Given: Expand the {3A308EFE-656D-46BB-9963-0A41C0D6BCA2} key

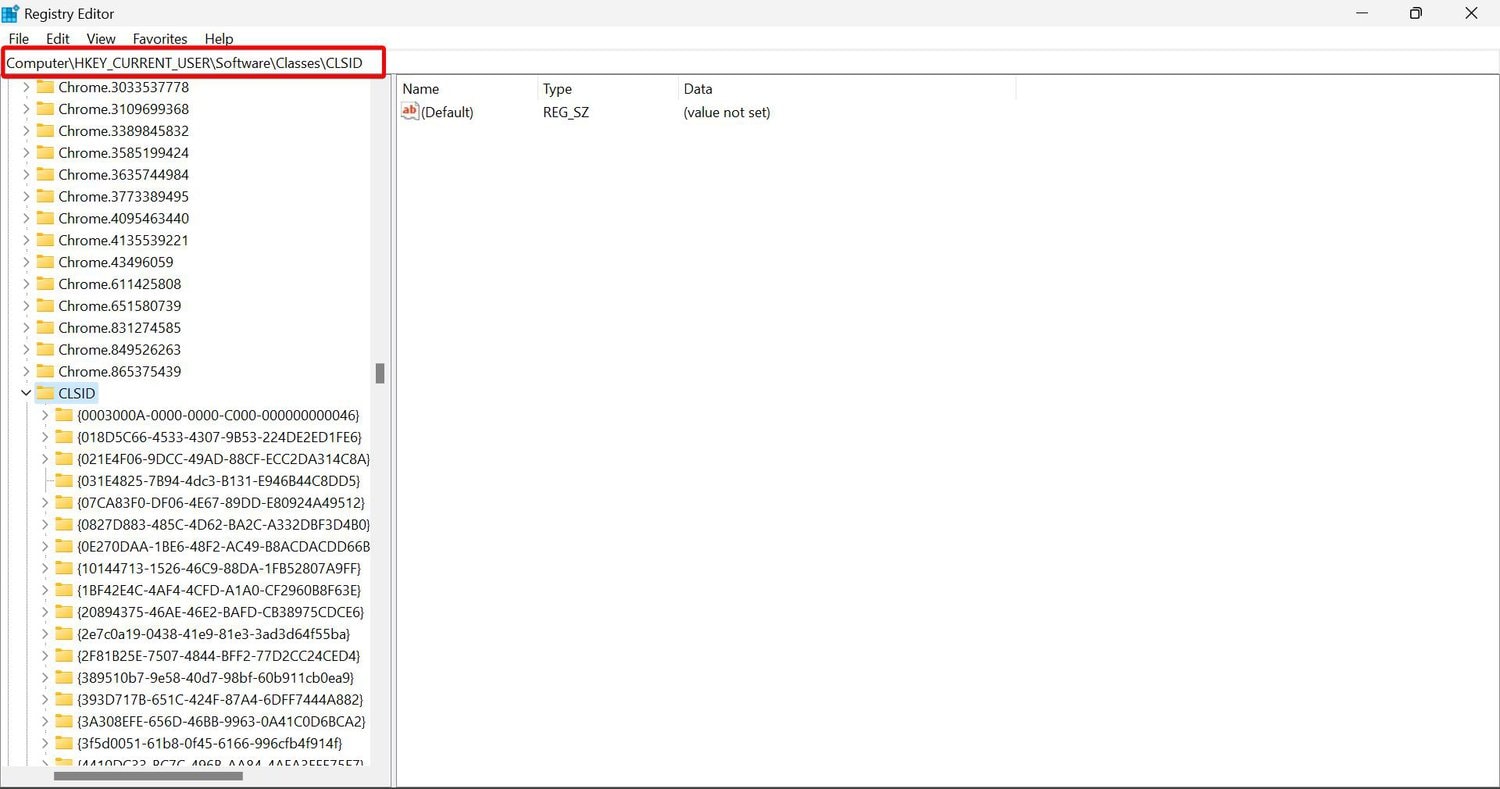Looking at the screenshot, I should (45, 721).
